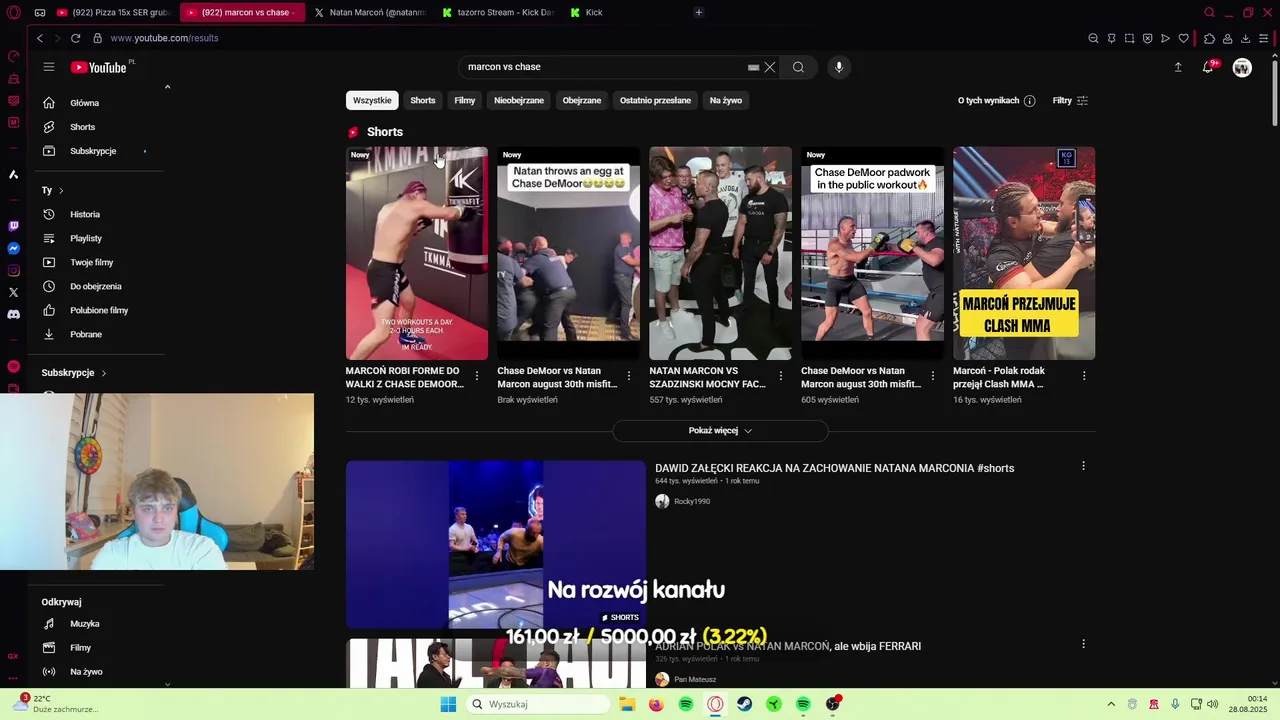Open Discord in Opera sidebar
1280x720 pixels.
(x=13, y=314)
